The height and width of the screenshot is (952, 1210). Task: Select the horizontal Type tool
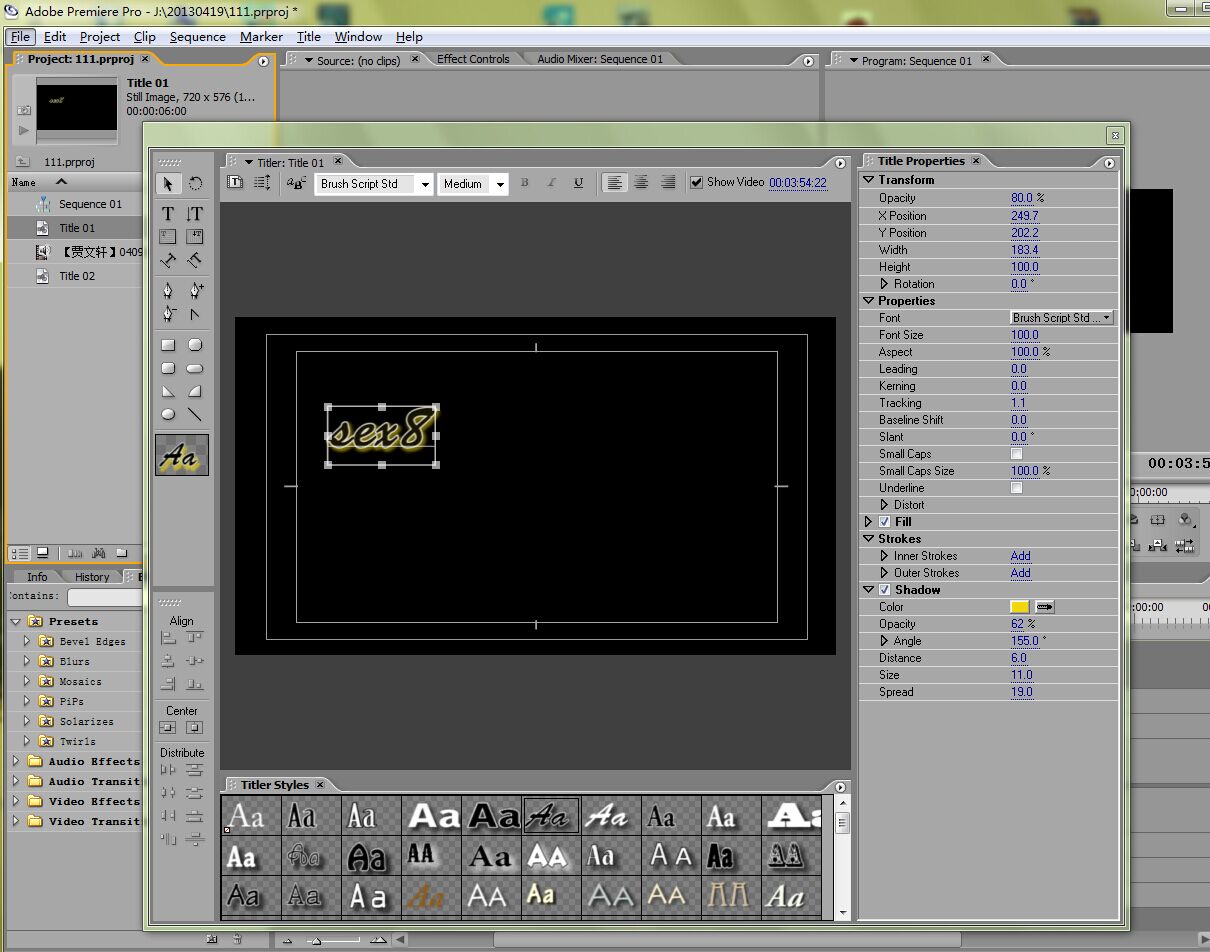click(x=168, y=213)
